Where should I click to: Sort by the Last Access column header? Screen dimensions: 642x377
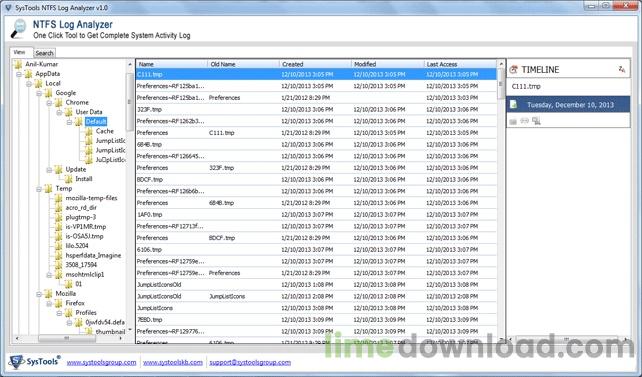460,64
